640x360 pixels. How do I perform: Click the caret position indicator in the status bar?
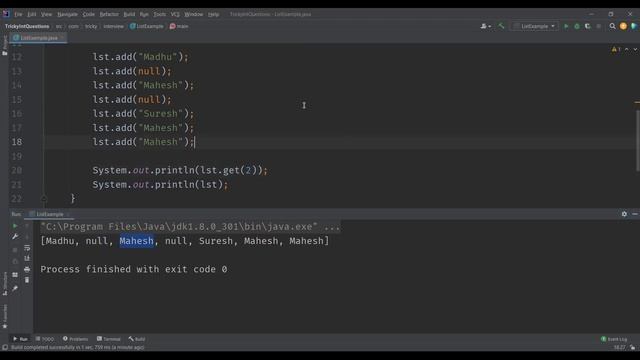(x=619, y=348)
